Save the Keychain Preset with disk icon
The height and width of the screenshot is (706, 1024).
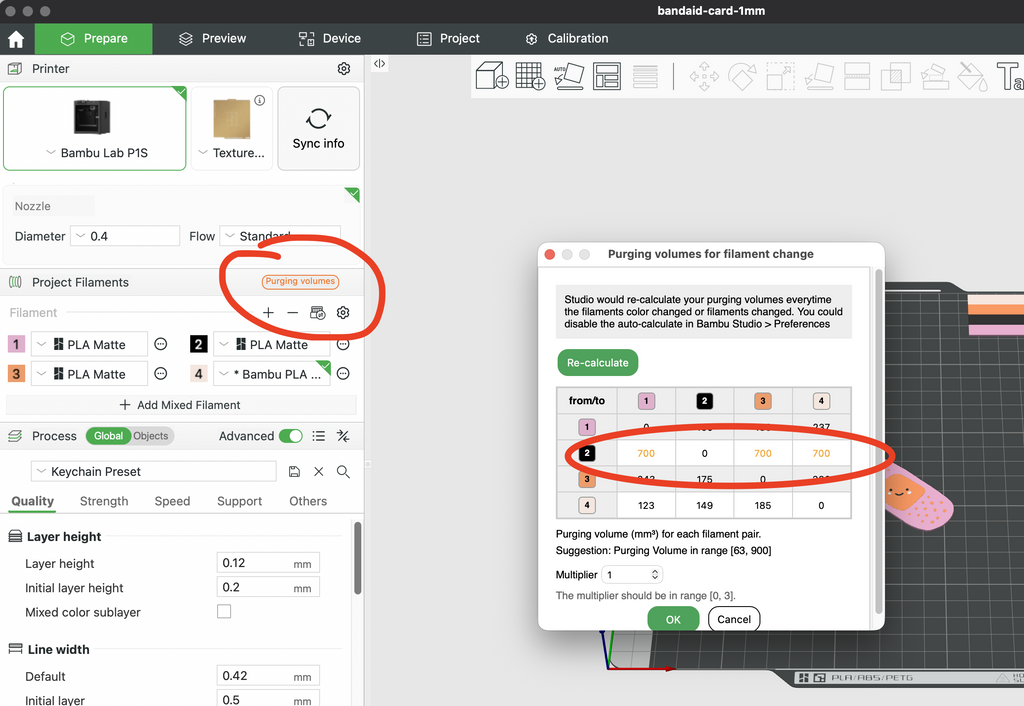tap(294, 472)
